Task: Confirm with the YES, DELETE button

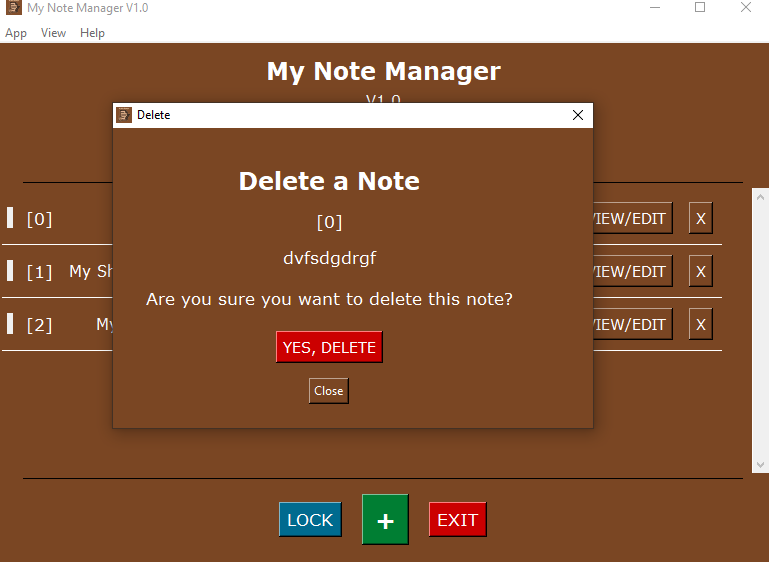Action: pos(329,347)
